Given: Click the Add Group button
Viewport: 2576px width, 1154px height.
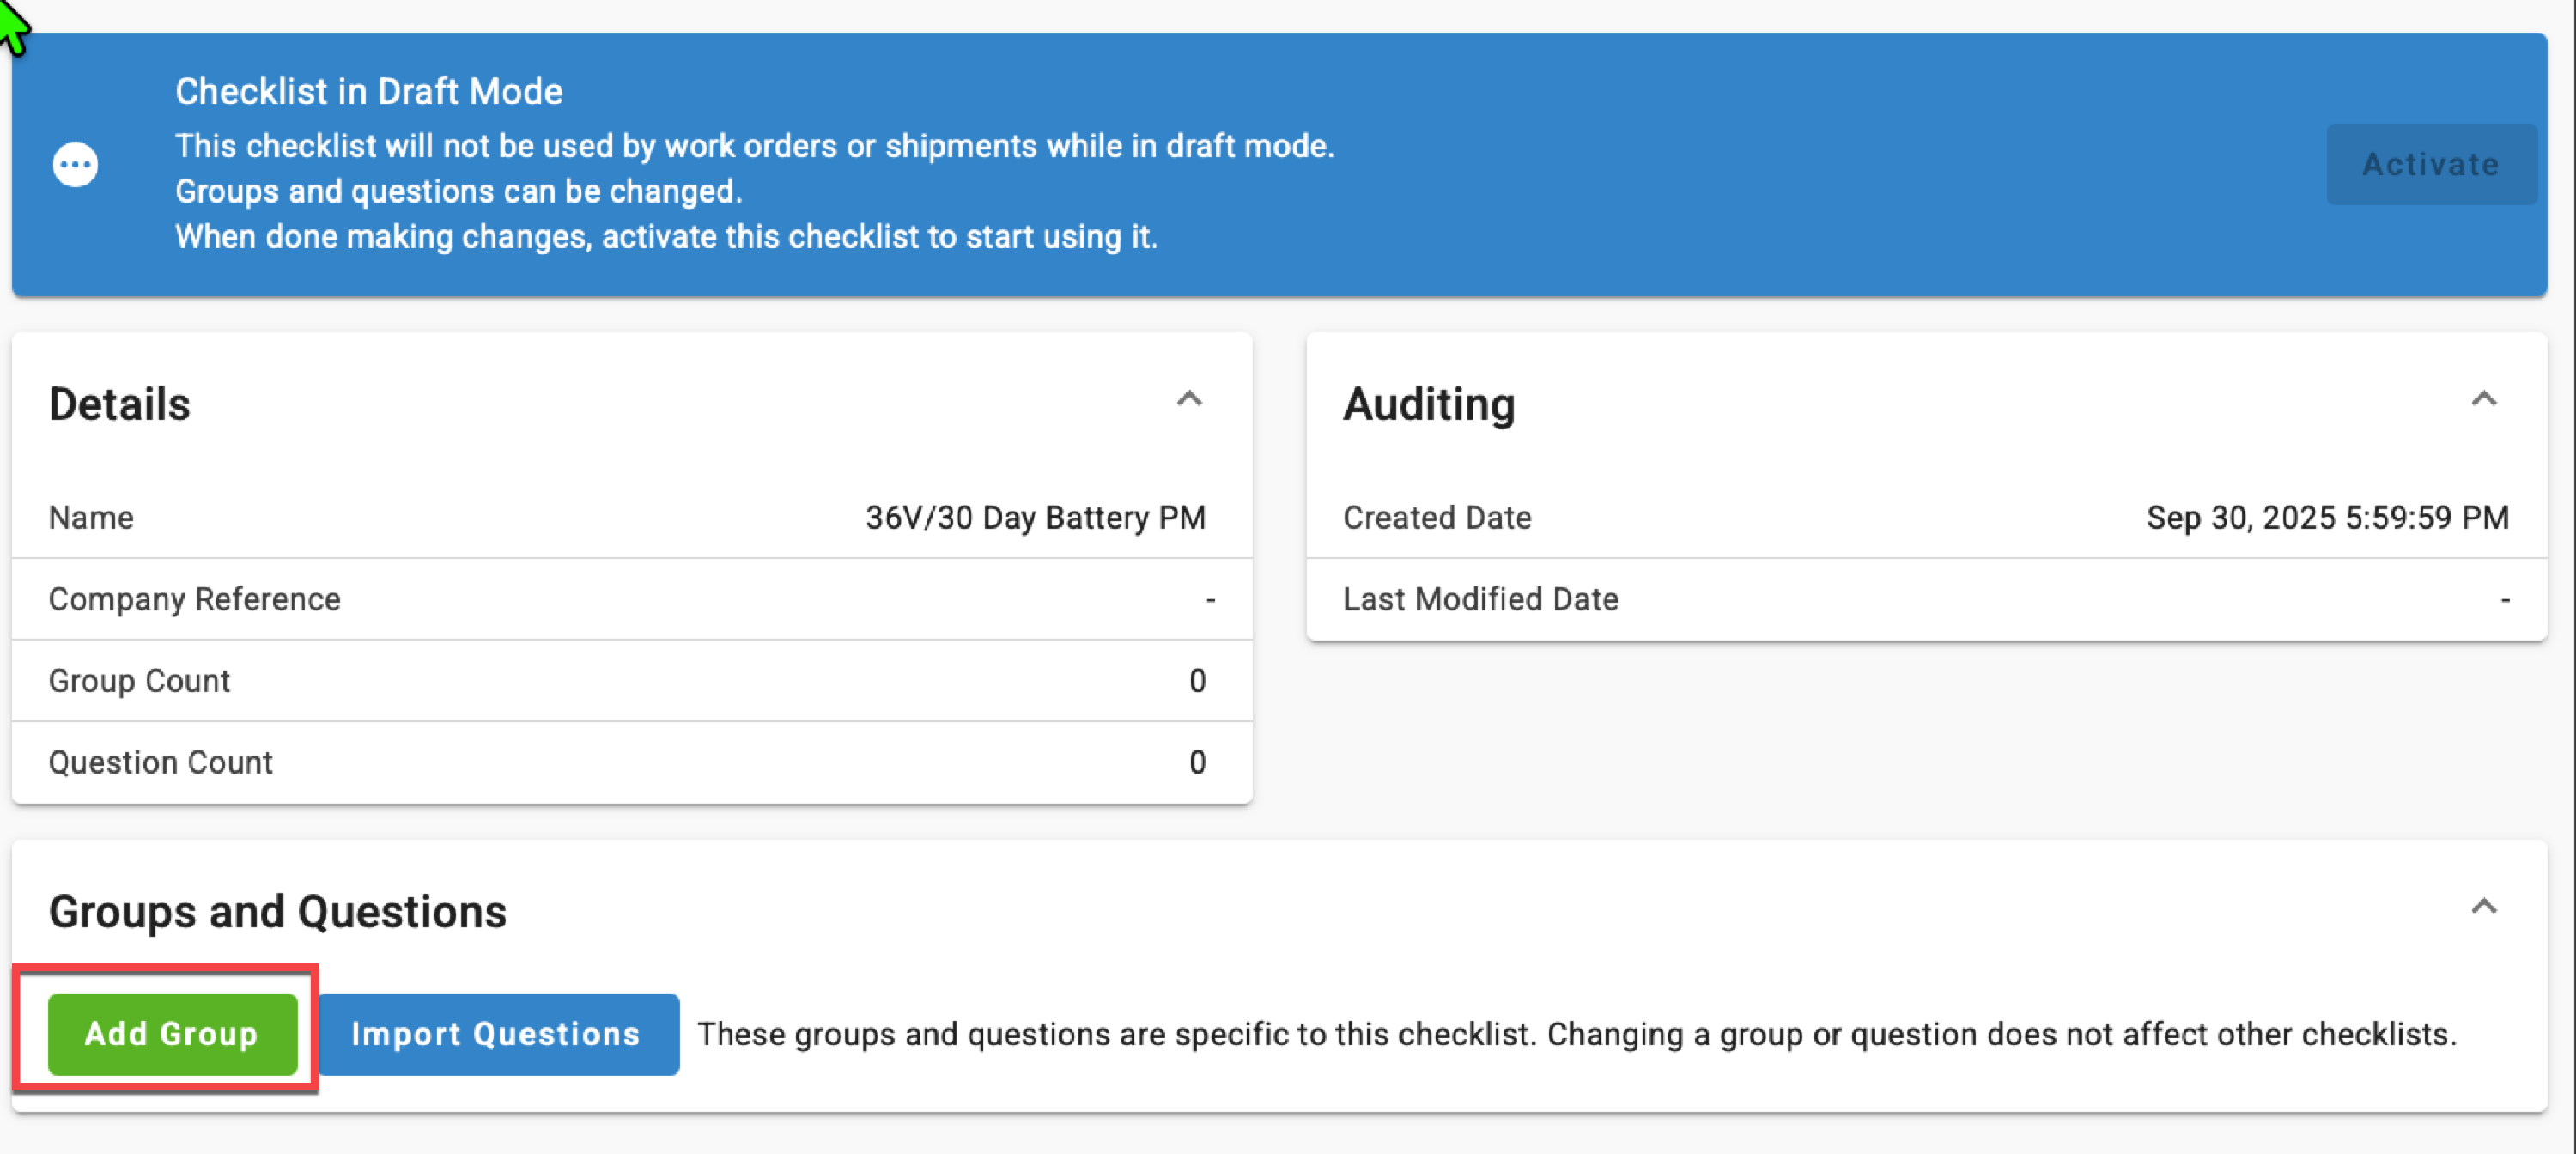Looking at the screenshot, I should coord(172,1034).
